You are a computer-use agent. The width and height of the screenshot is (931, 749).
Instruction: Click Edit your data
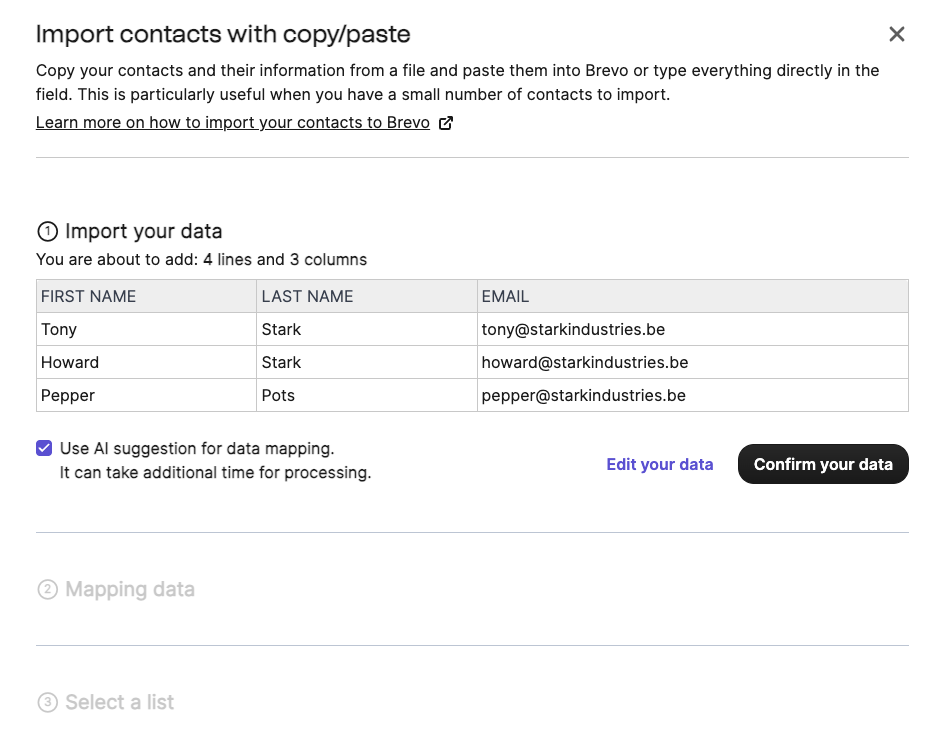[x=659, y=464]
